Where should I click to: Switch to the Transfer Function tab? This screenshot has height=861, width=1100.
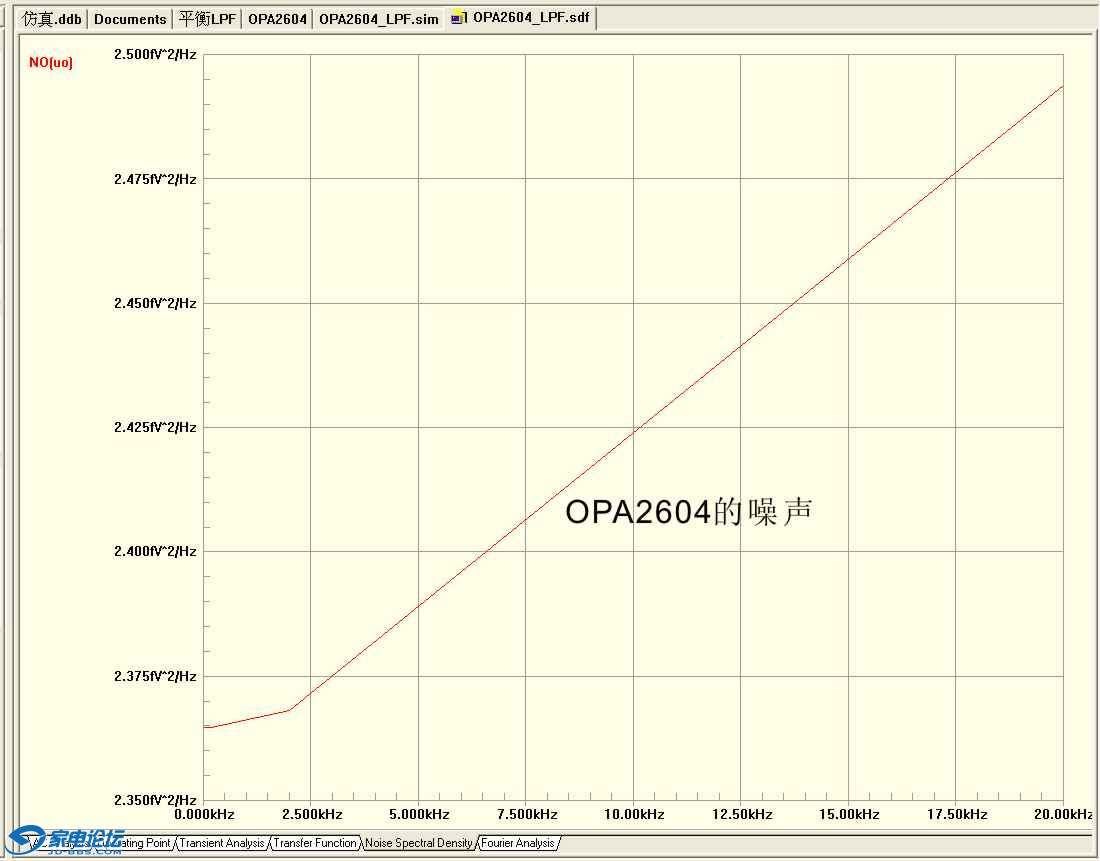pyautogui.click(x=314, y=843)
